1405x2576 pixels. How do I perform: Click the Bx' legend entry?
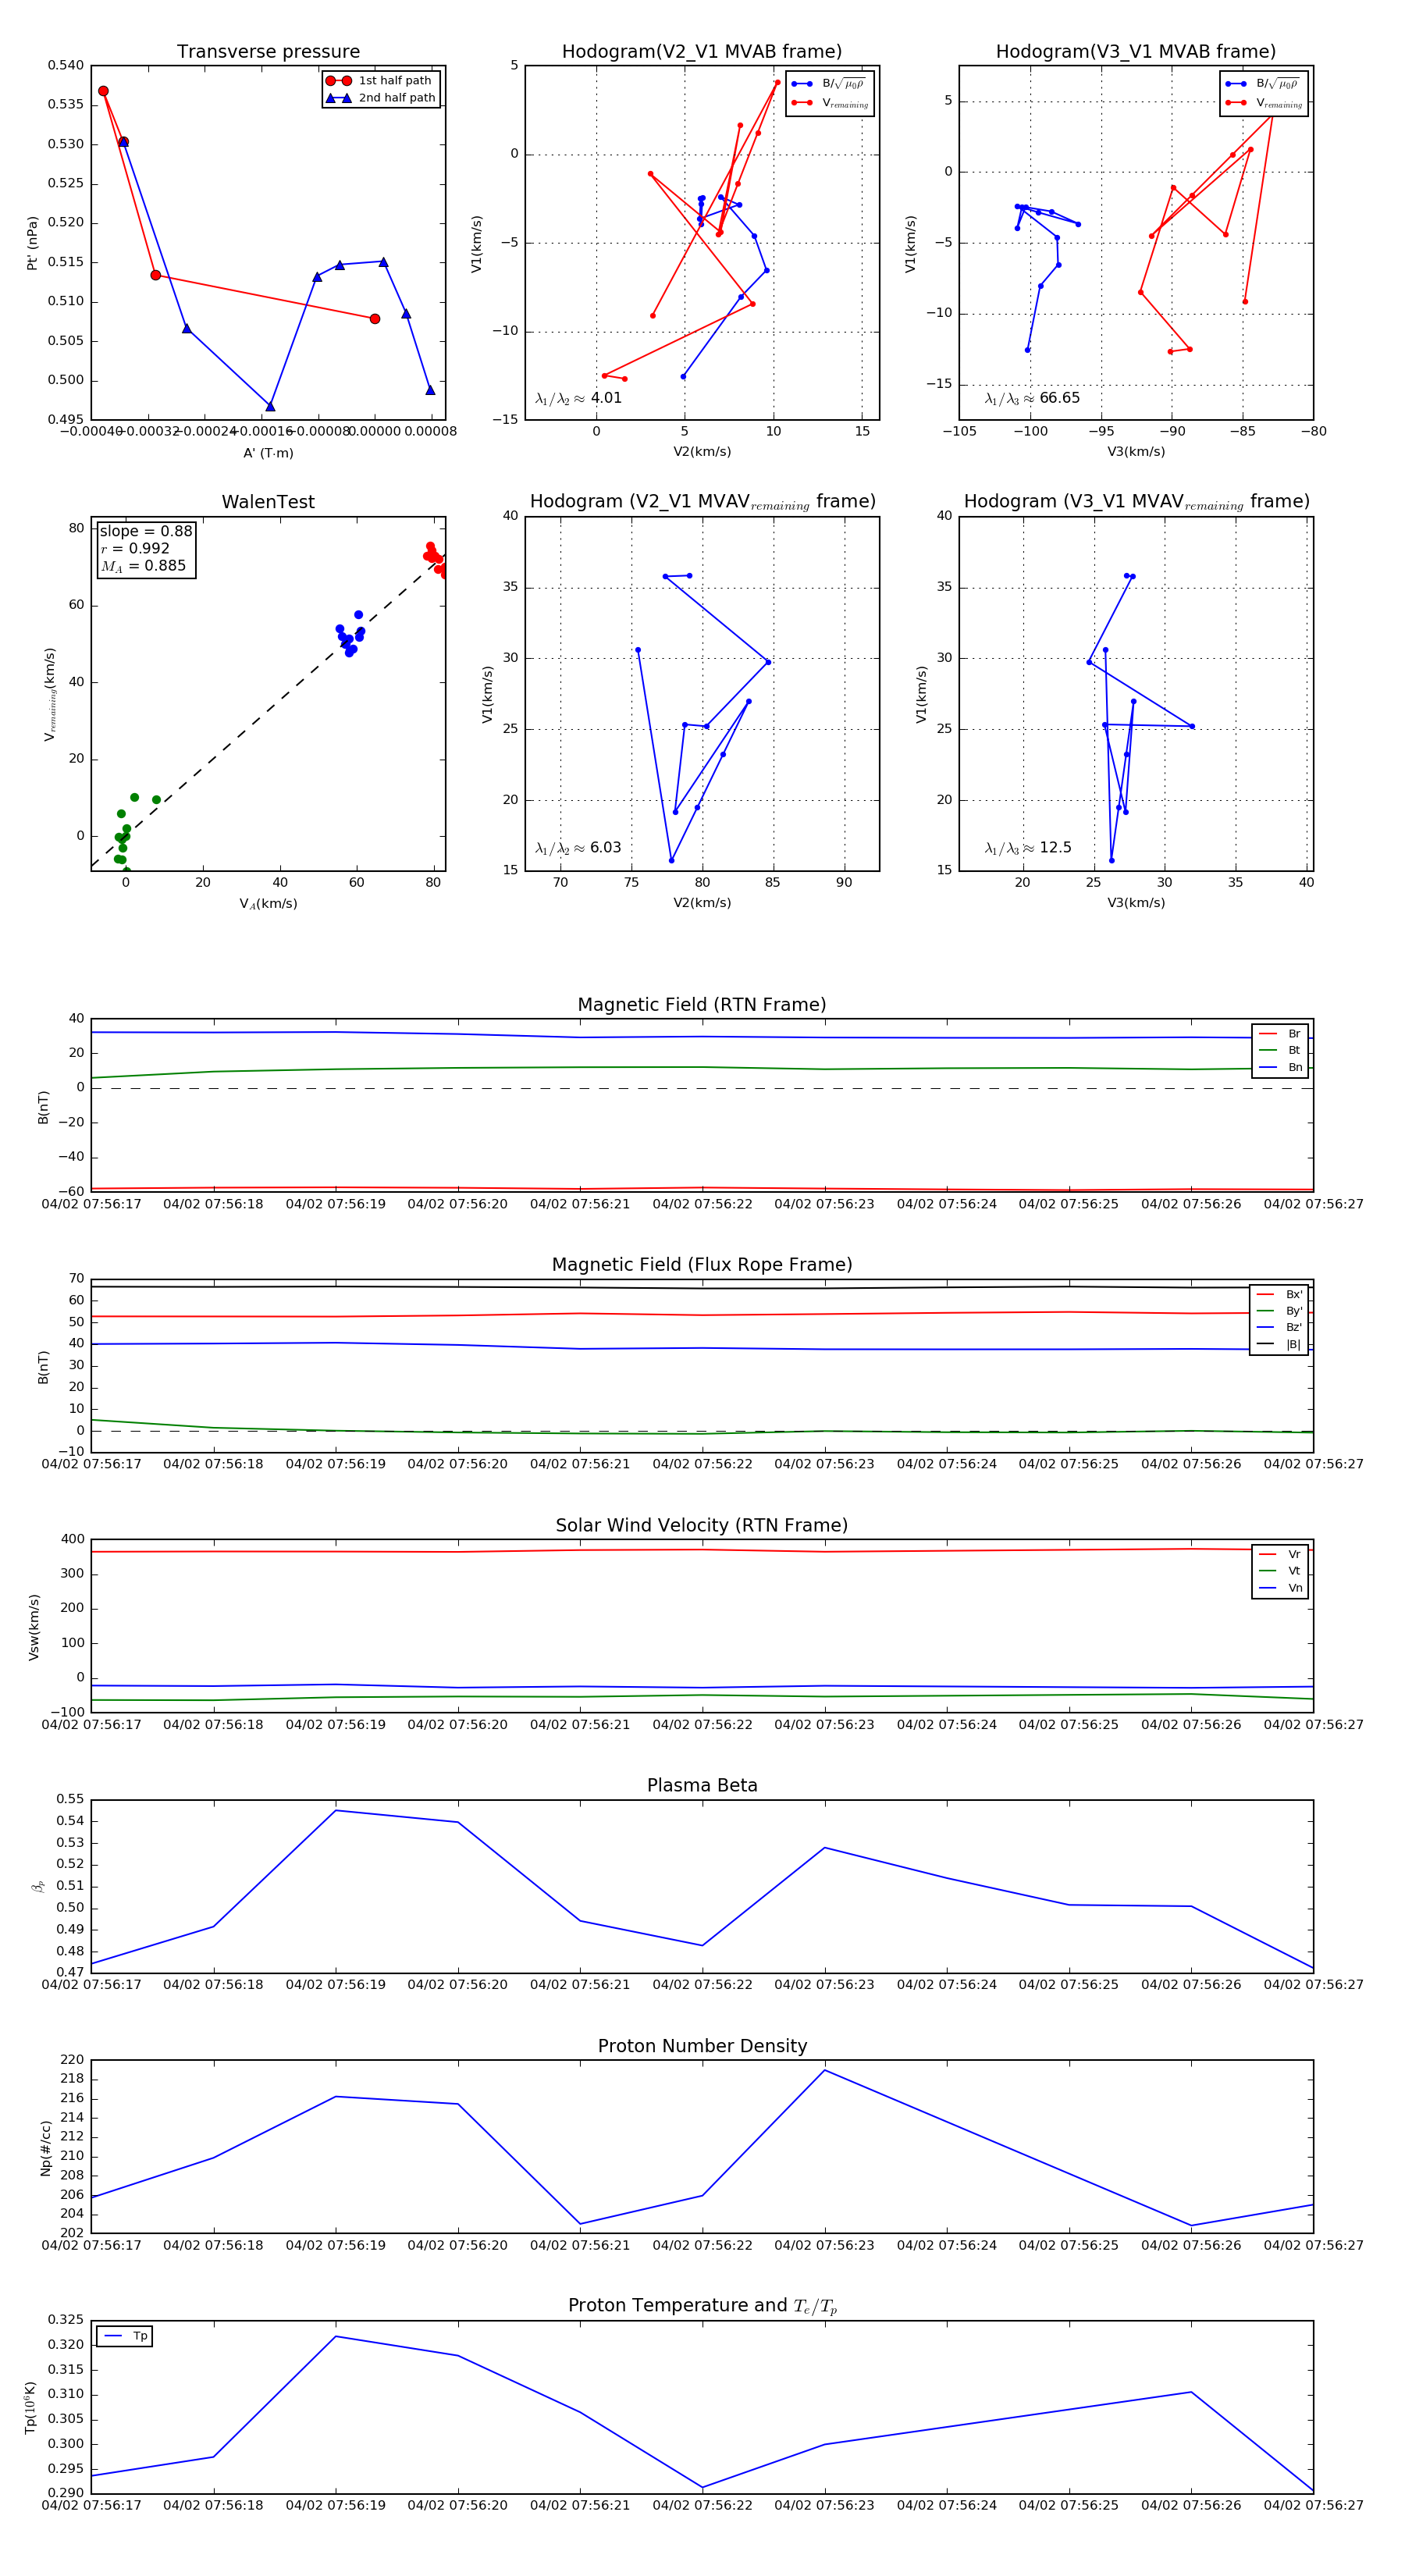[x=1279, y=1294]
